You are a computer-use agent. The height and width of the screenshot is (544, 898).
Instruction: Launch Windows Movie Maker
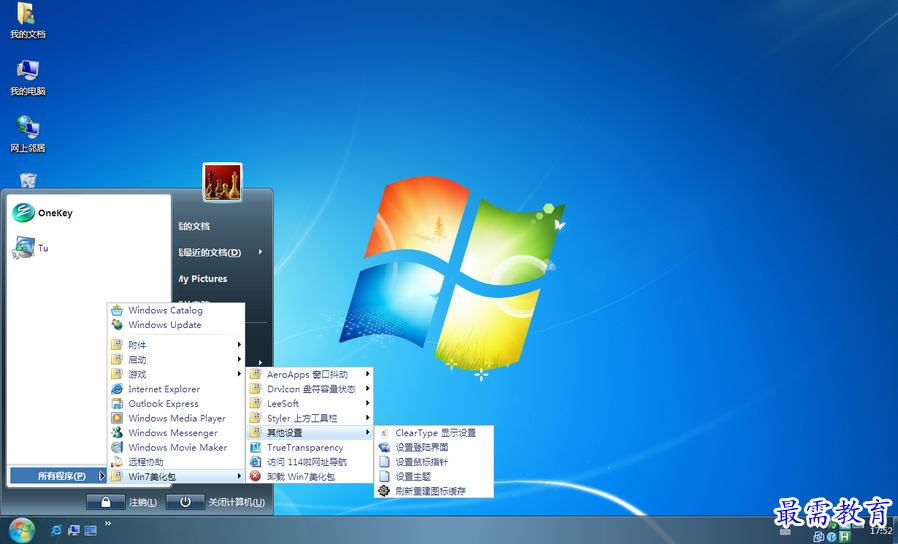tap(176, 447)
